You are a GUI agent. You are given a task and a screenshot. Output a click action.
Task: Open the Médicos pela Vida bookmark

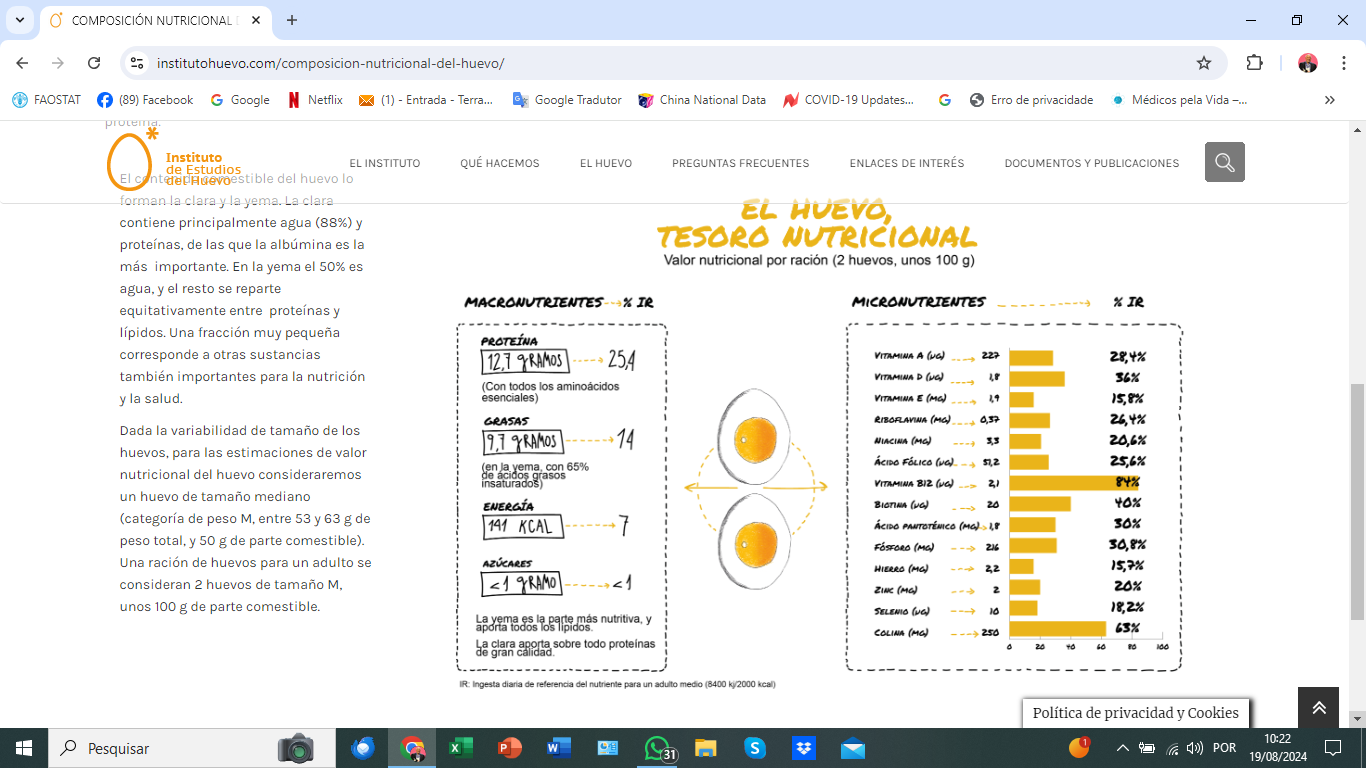click(x=1179, y=100)
